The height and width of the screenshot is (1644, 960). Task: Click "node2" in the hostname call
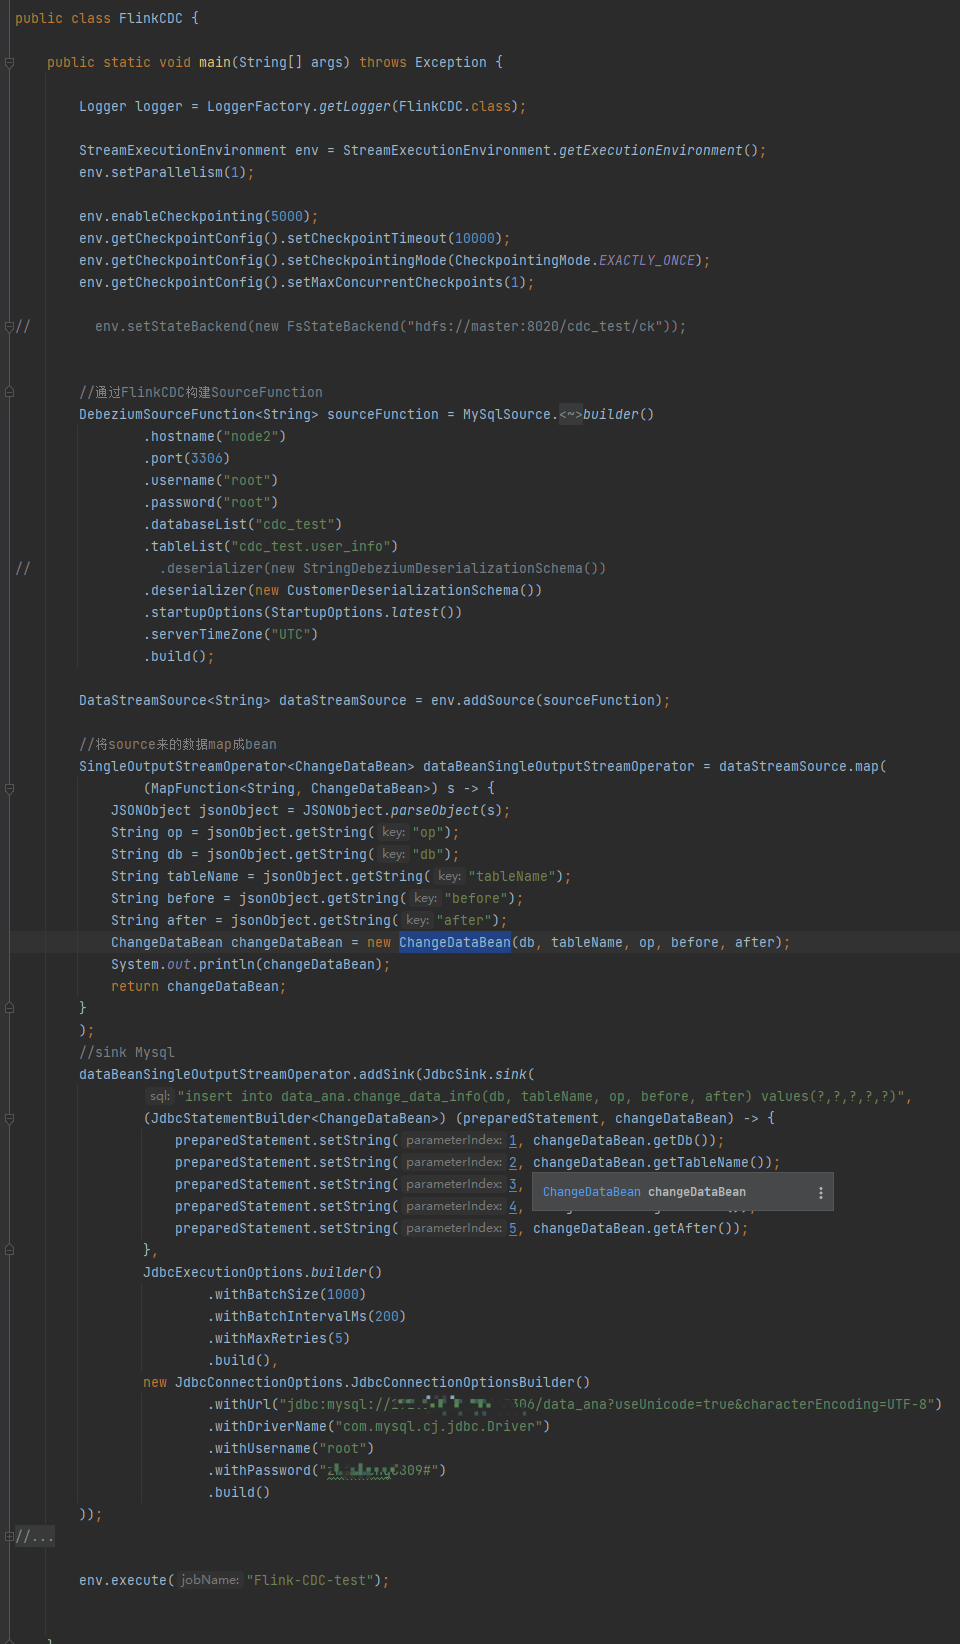pyautogui.click(x=251, y=436)
